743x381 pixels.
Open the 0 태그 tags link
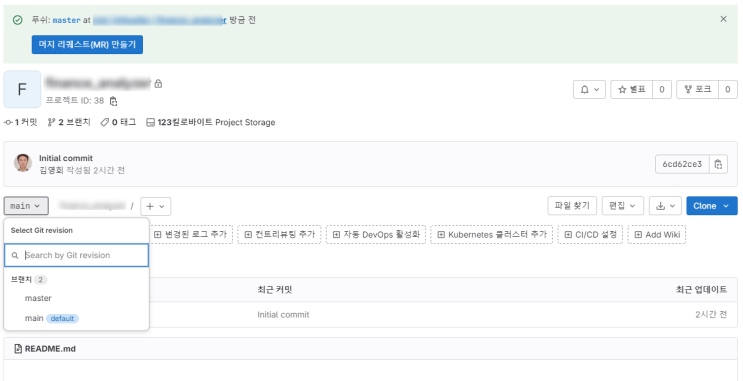coord(118,122)
